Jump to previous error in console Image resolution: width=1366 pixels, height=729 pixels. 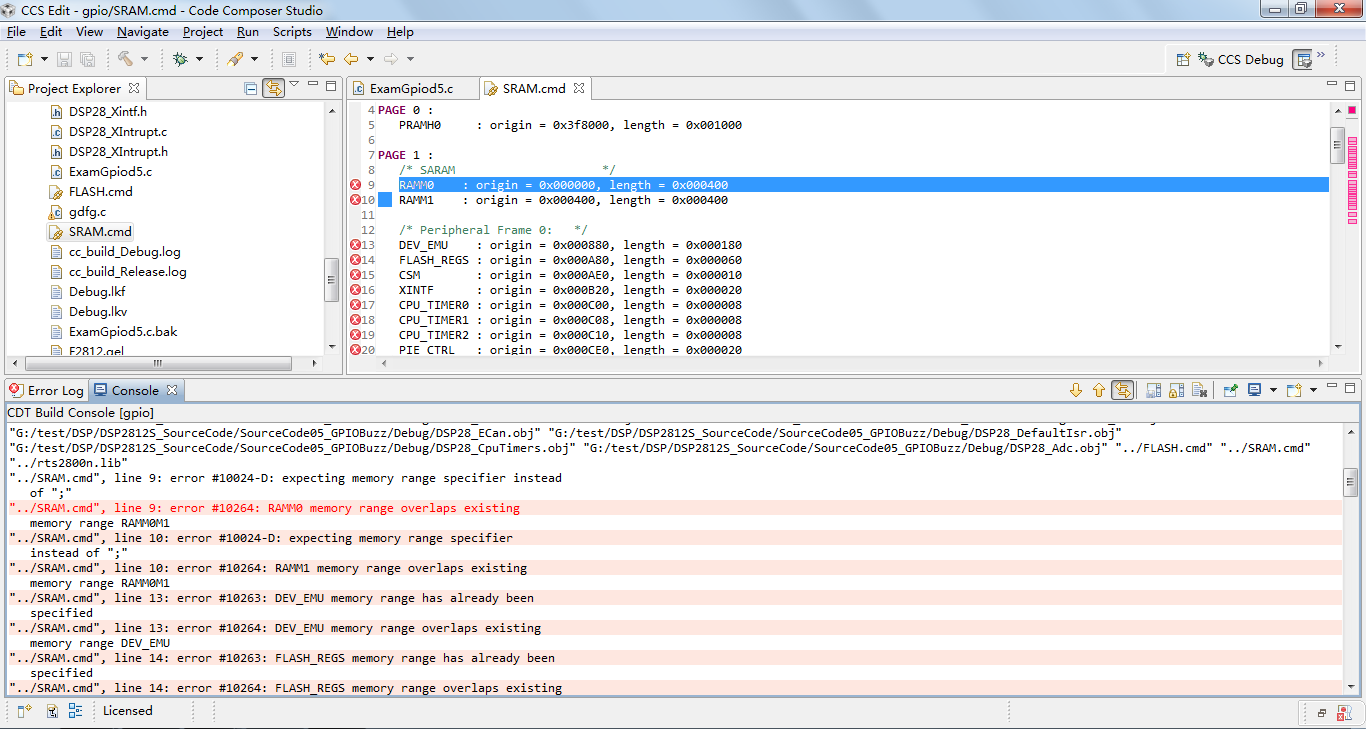[x=1099, y=390]
